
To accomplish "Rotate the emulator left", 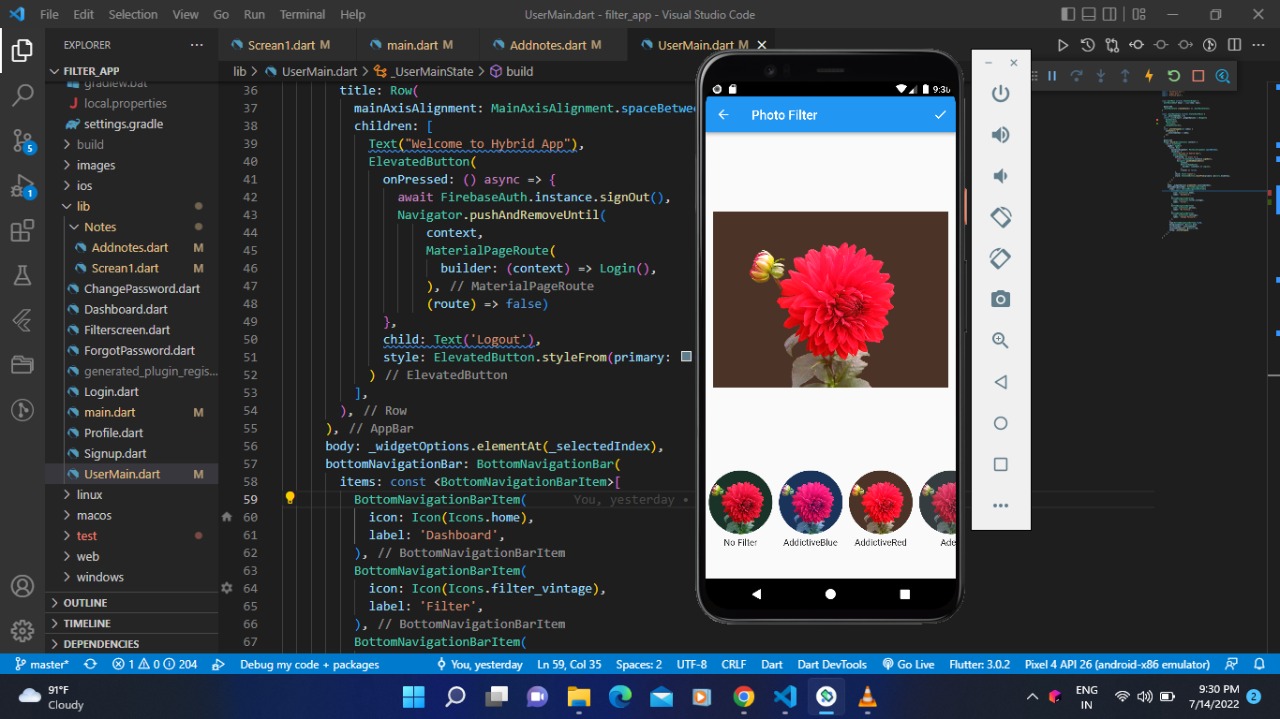I will [1000, 217].
